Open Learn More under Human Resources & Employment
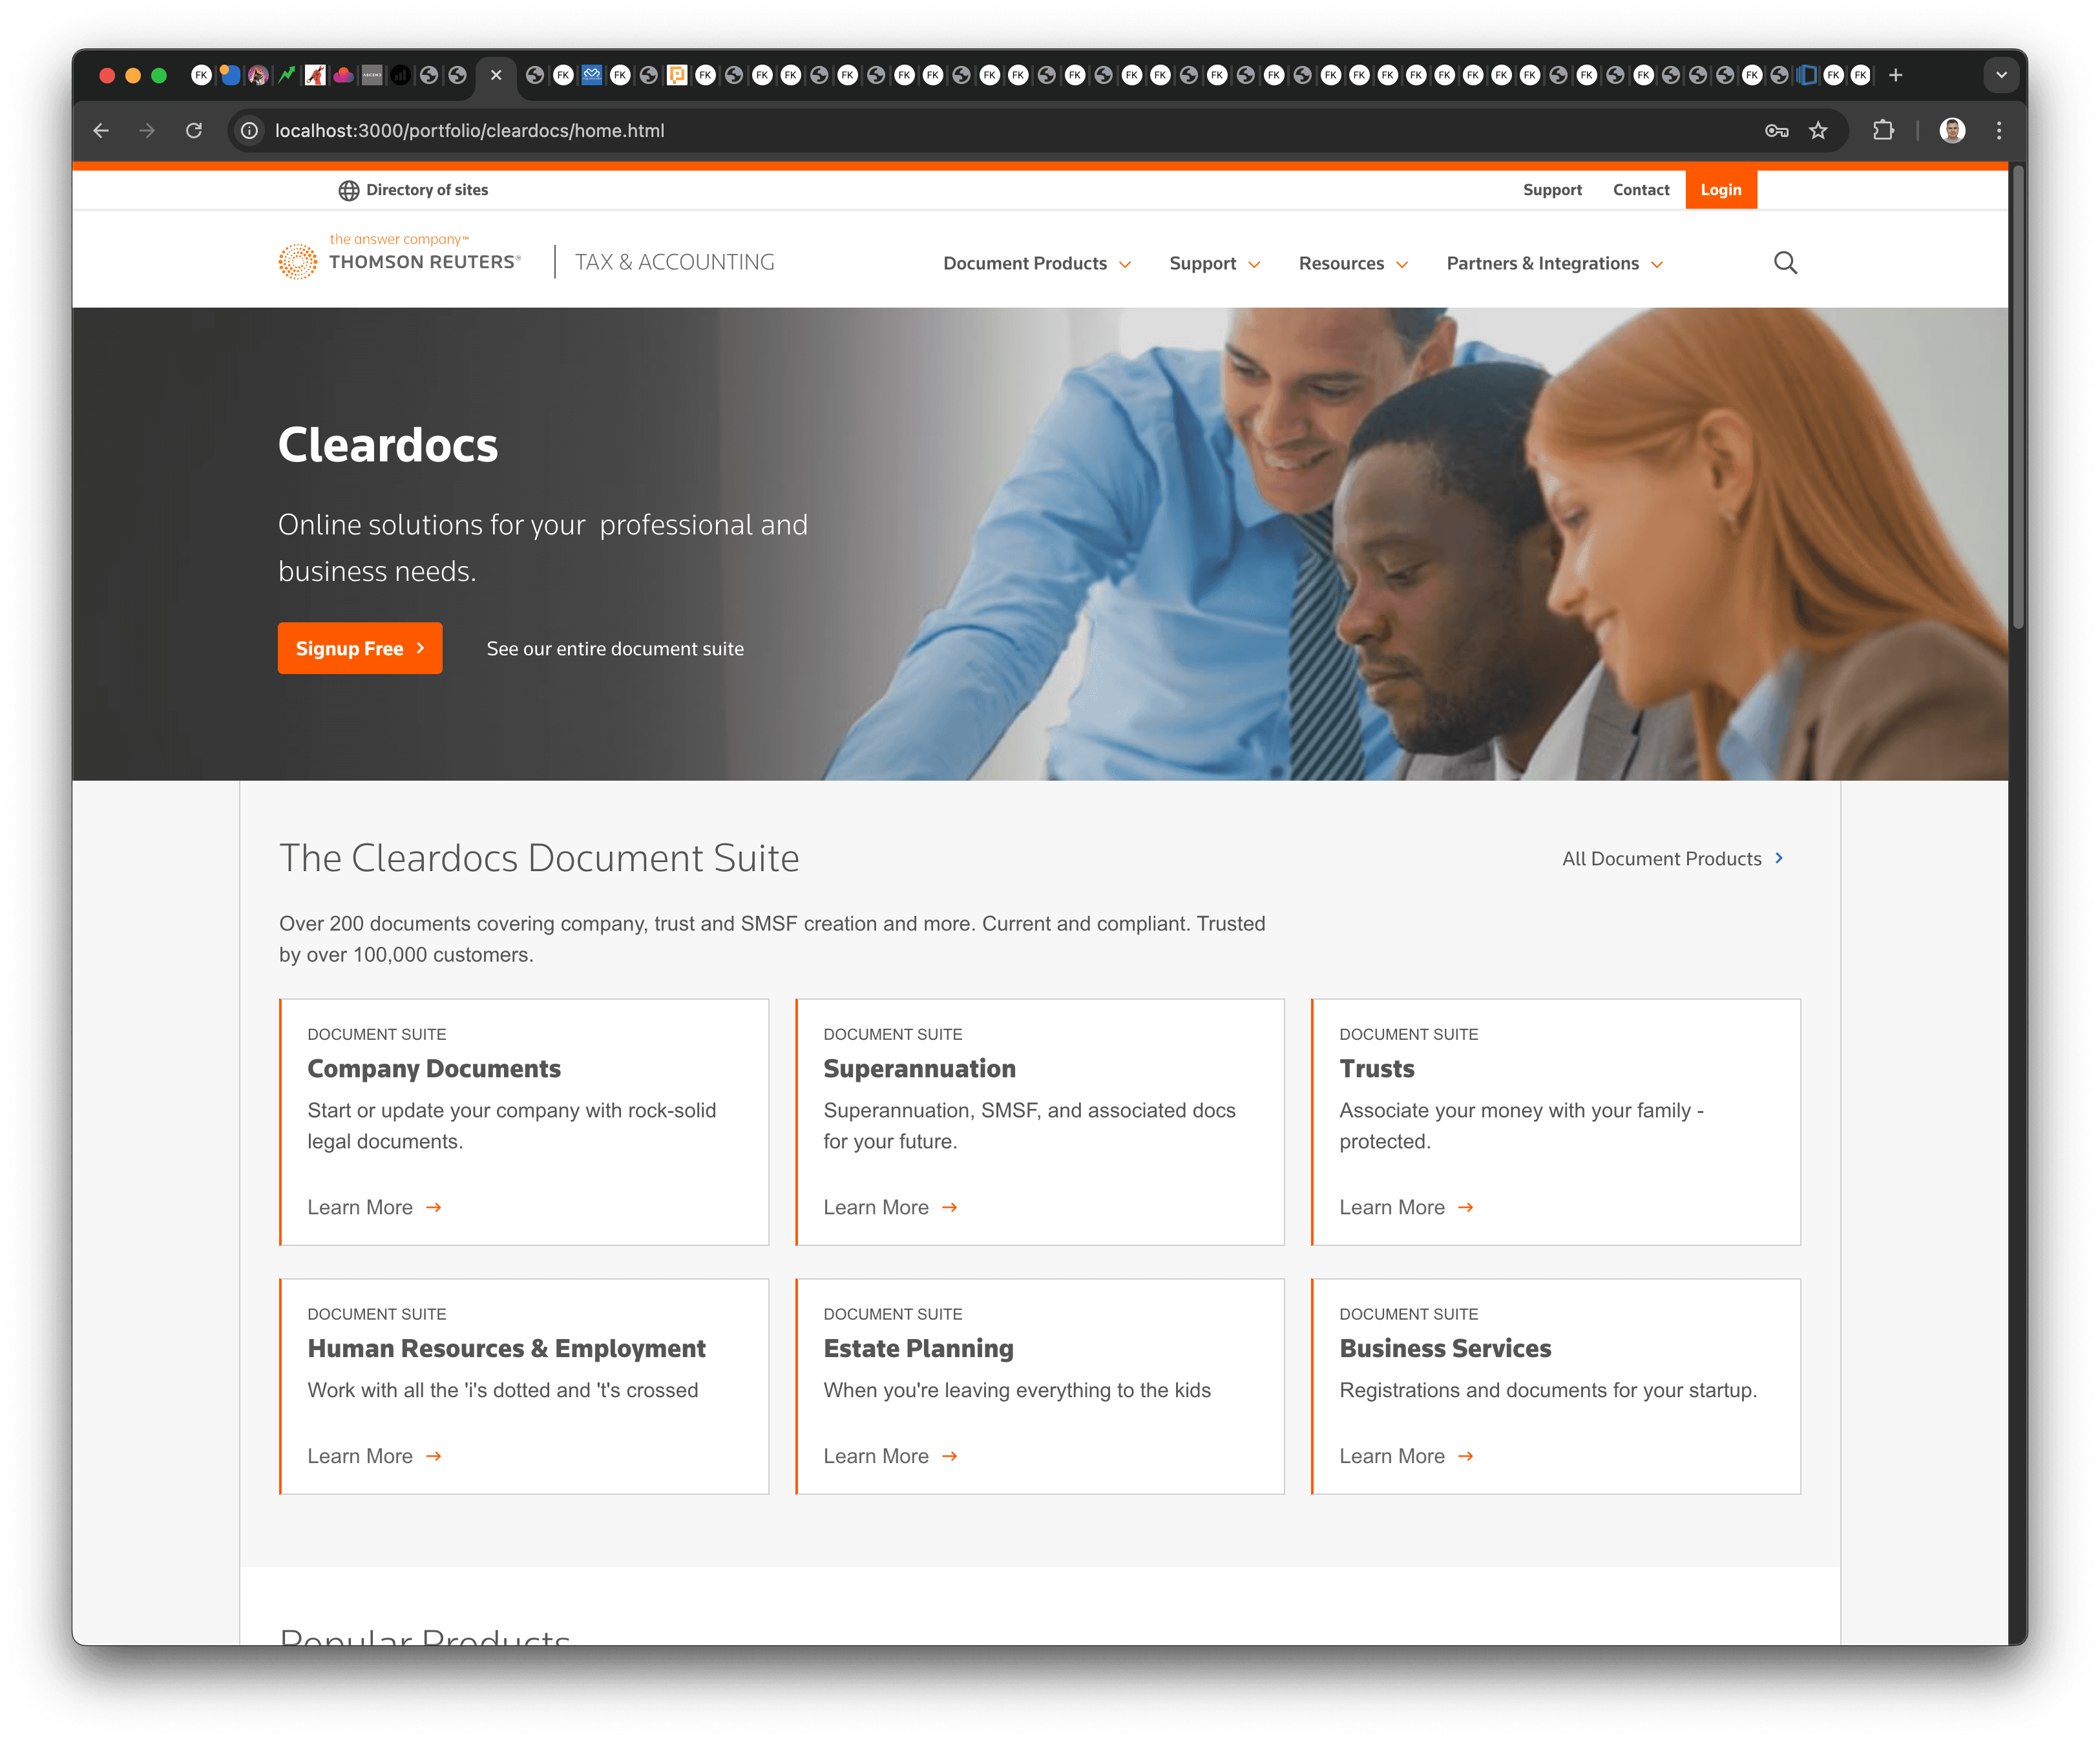The width and height of the screenshot is (2100, 1741). 375,1456
